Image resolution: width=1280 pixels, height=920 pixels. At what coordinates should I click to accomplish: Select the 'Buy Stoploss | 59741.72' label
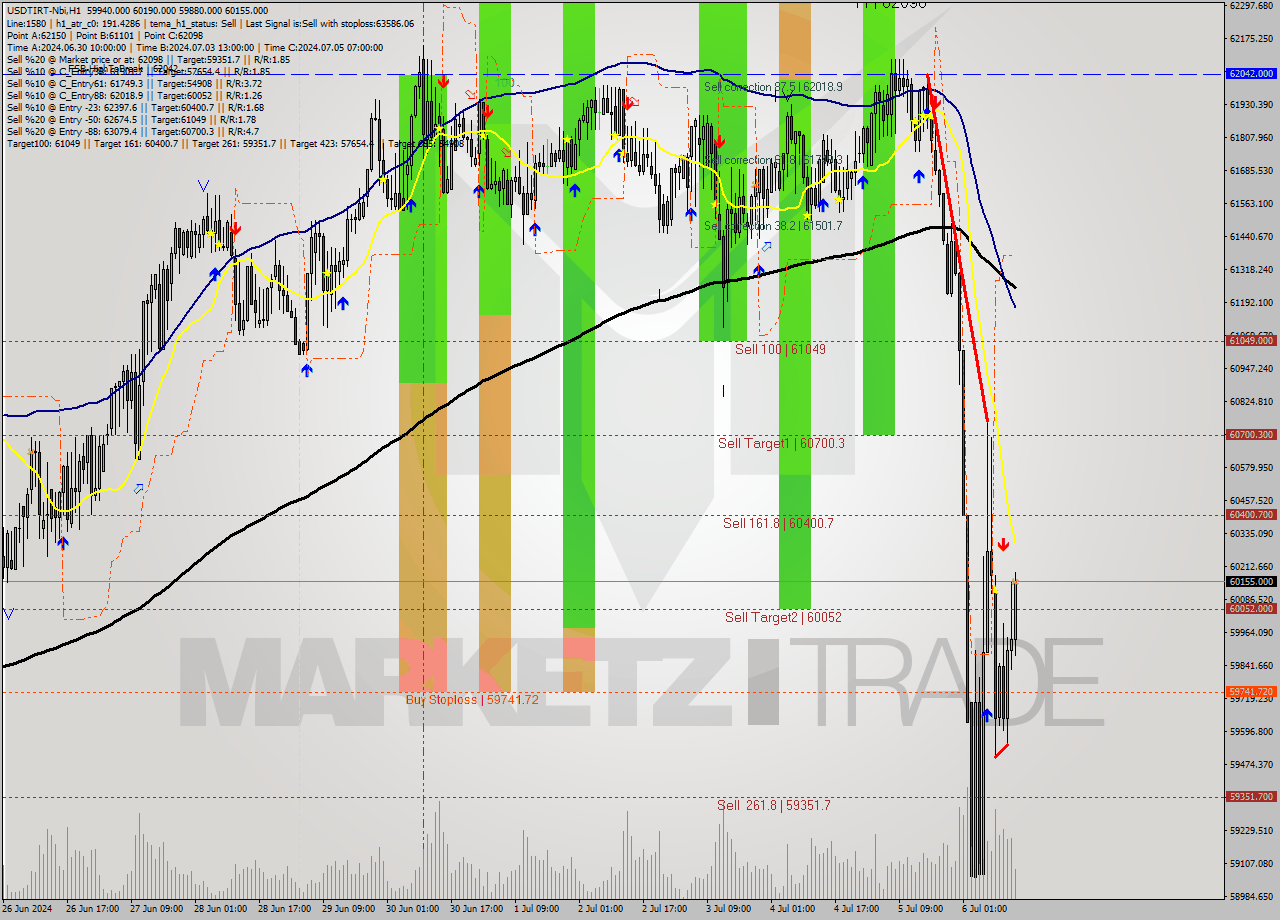coord(472,699)
